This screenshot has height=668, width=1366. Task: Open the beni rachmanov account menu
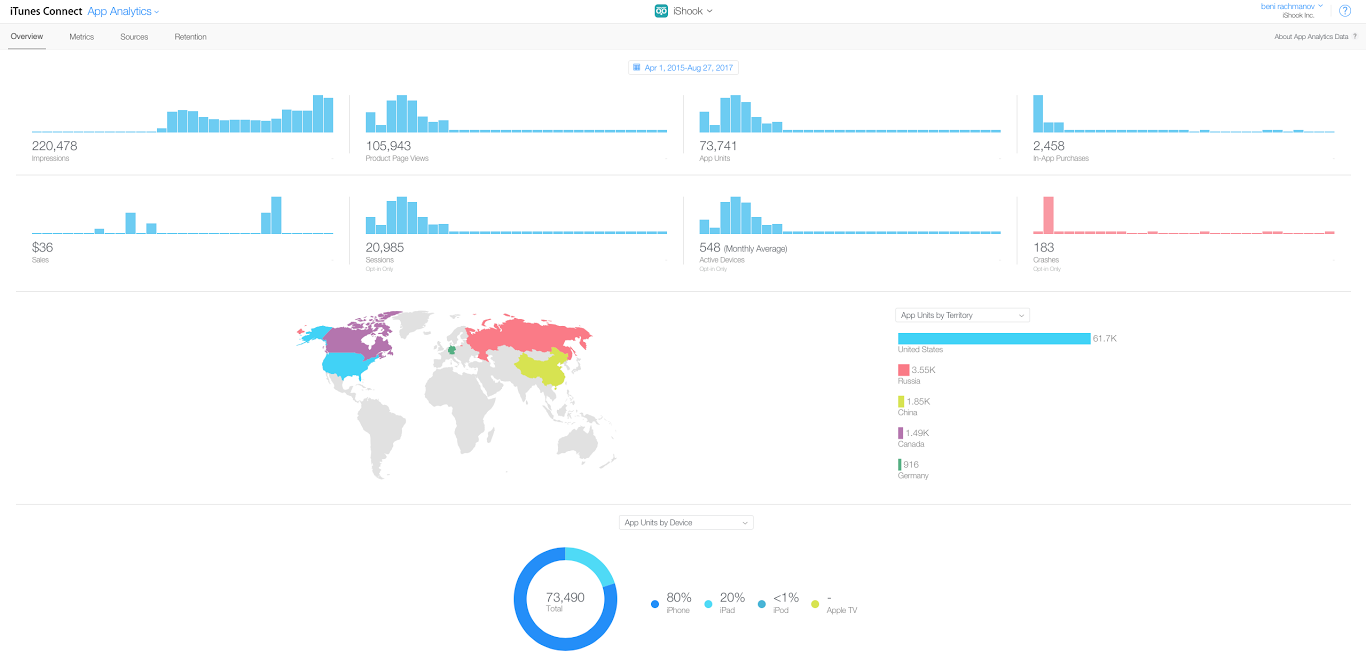point(1292,6)
